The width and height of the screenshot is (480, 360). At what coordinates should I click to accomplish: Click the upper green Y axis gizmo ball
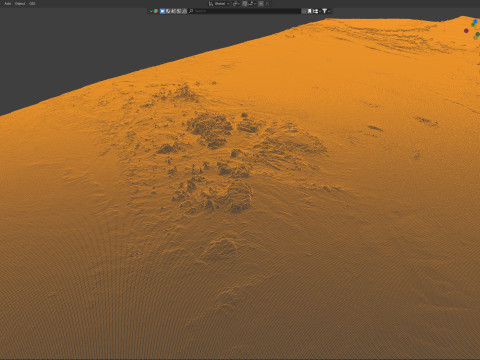(x=473, y=25)
